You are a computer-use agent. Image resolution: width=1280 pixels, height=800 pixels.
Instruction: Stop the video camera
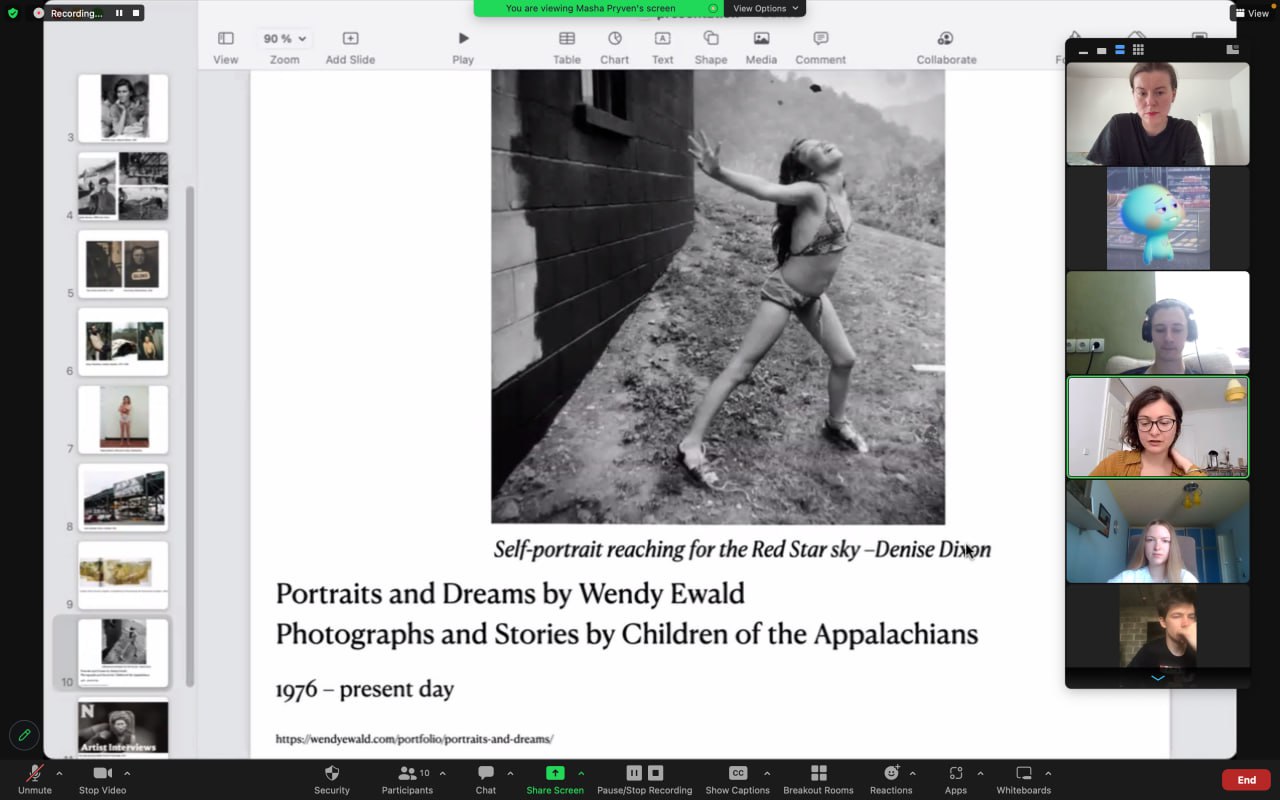pos(102,779)
